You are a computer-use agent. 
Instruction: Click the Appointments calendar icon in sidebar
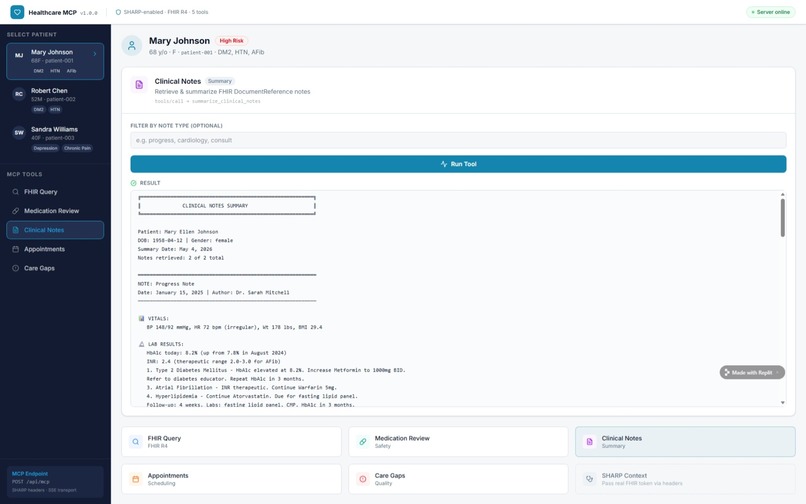15,249
